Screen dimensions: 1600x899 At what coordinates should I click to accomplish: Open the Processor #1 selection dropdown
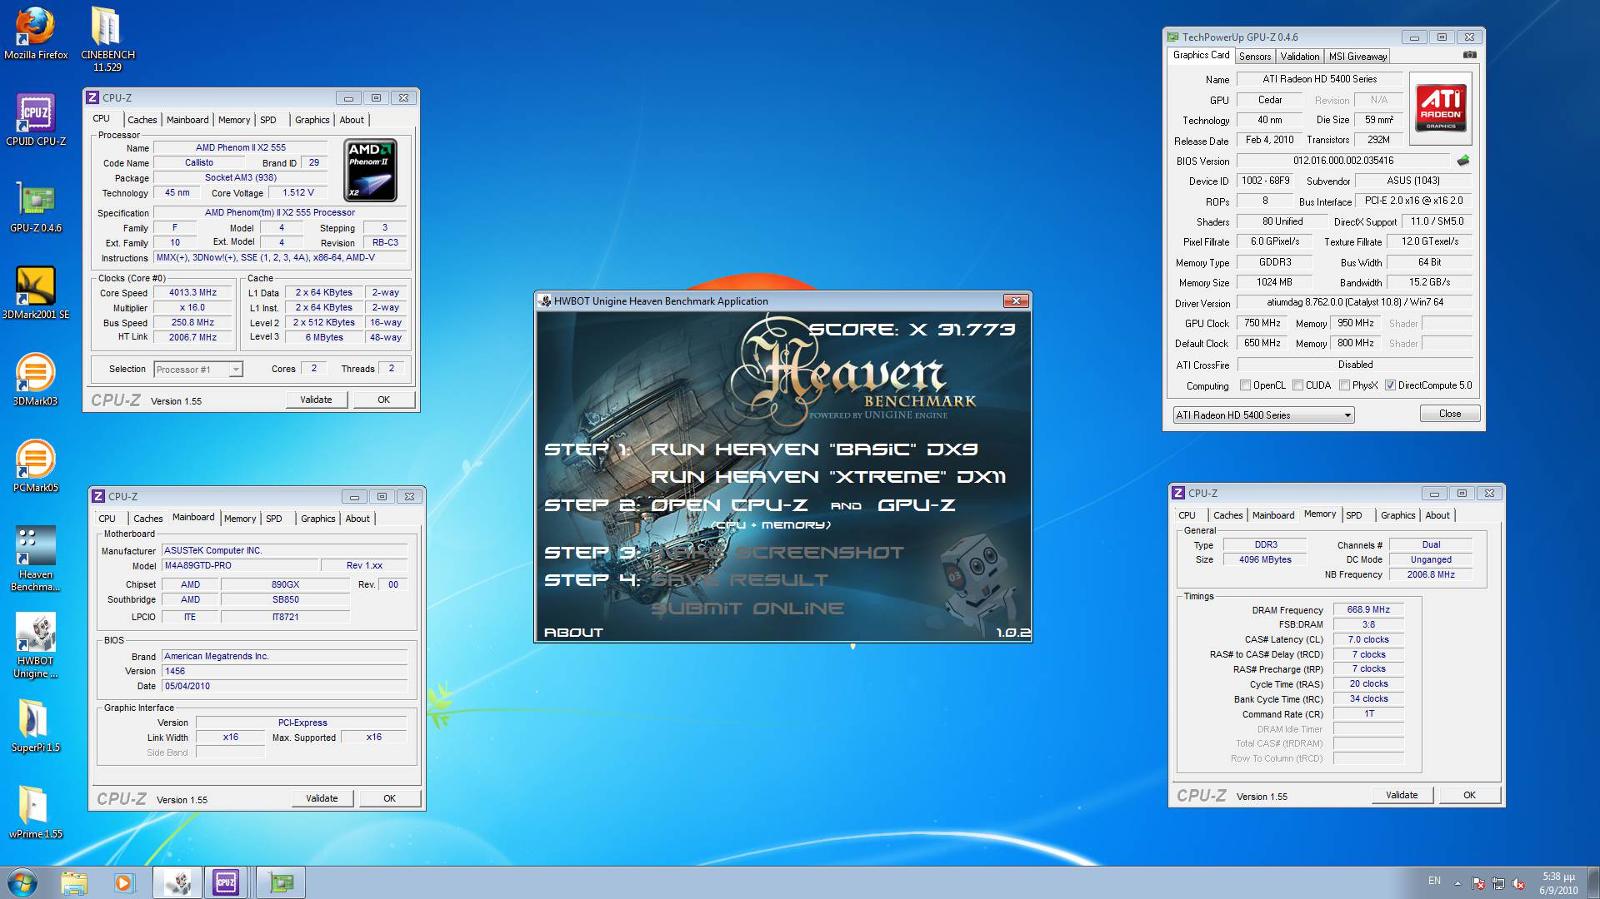tap(198, 369)
